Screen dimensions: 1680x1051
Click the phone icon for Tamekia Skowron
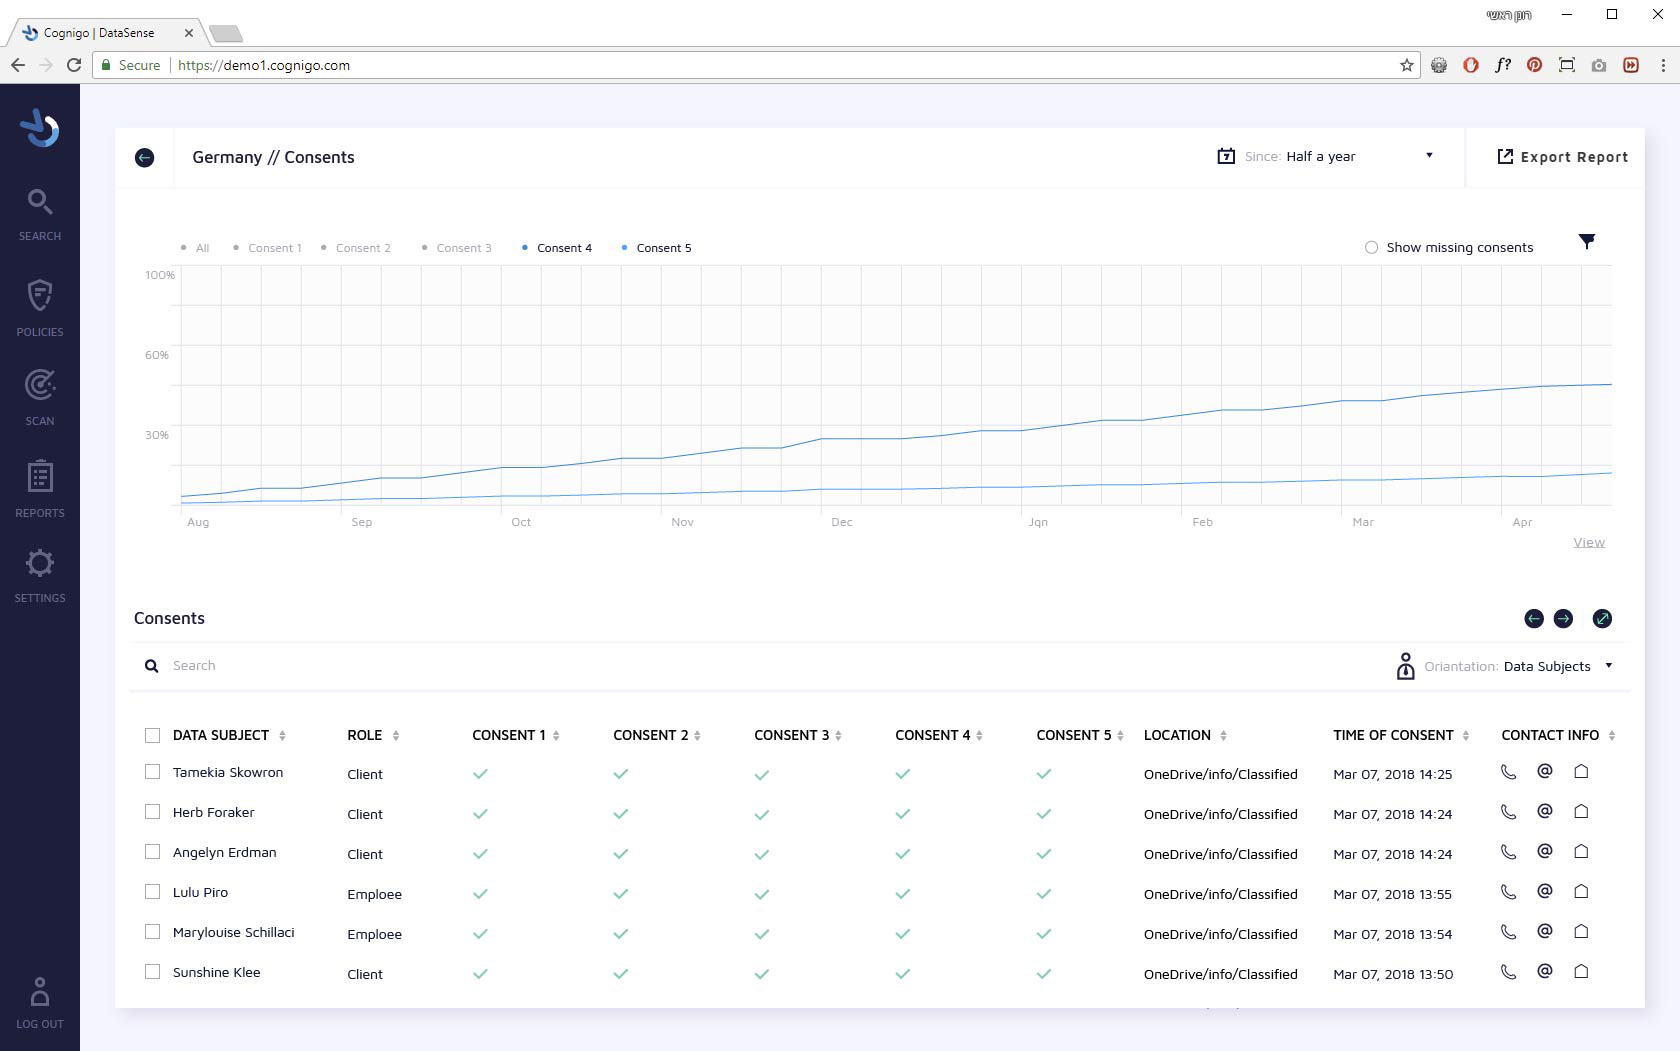[1508, 772]
